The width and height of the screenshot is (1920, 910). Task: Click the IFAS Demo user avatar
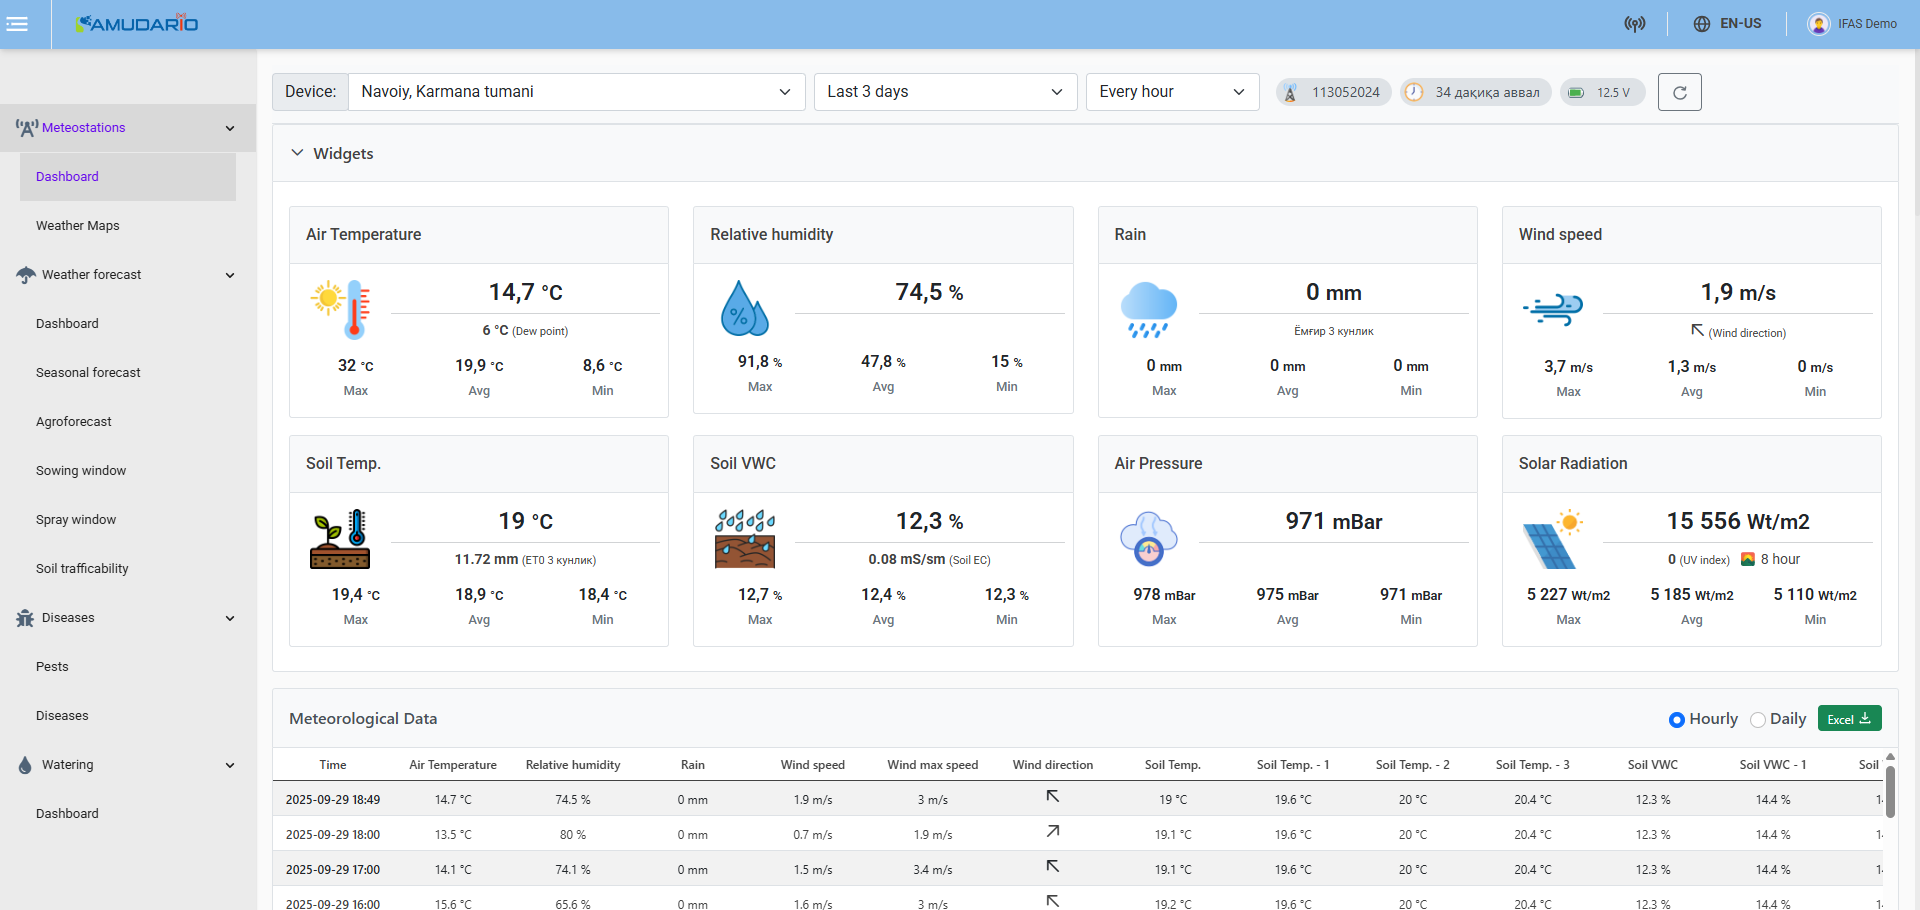pyautogui.click(x=1818, y=24)
